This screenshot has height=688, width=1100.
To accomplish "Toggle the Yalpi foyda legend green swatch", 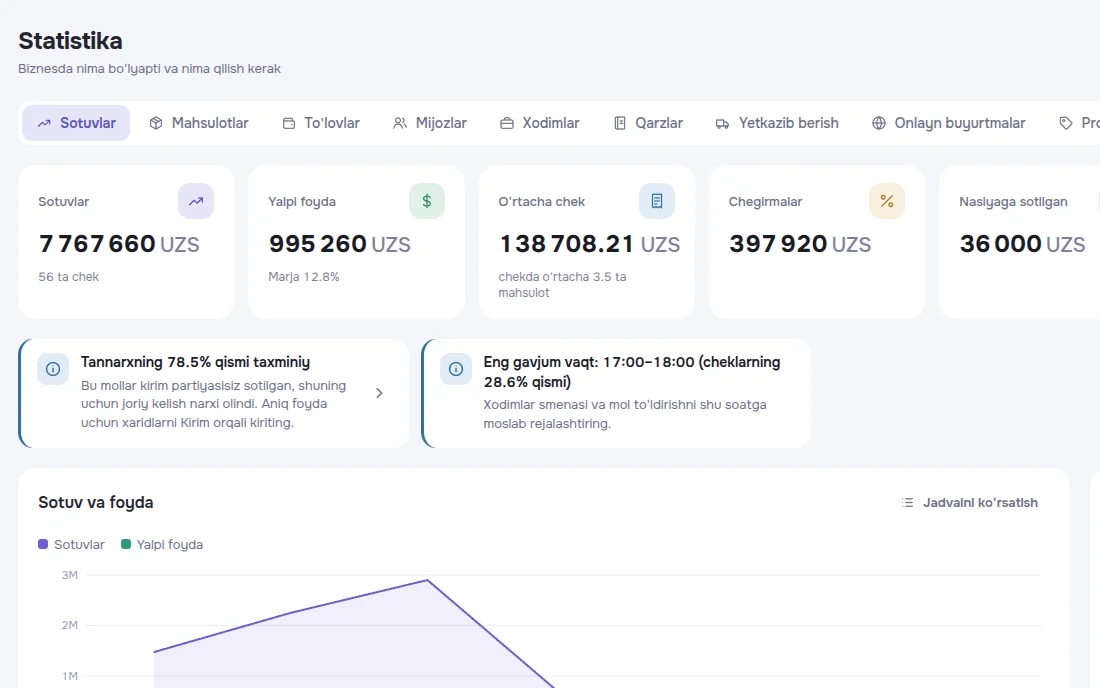I will tap(126, 544).
